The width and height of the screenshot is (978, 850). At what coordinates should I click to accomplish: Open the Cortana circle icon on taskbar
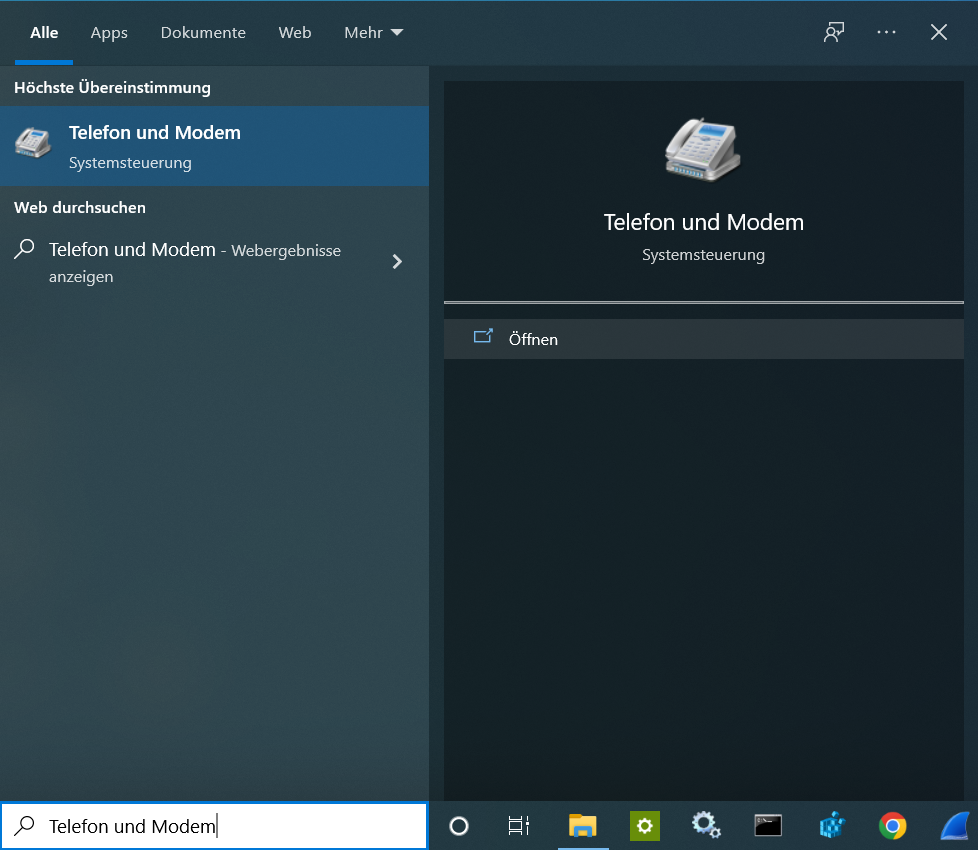click(459, 826)
